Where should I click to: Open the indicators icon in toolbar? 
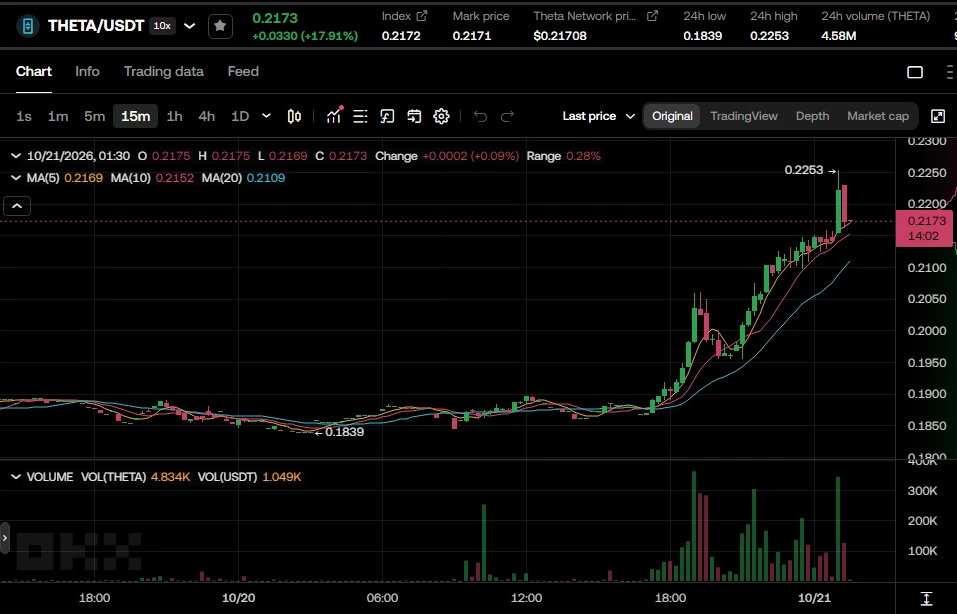pos(334,115)
